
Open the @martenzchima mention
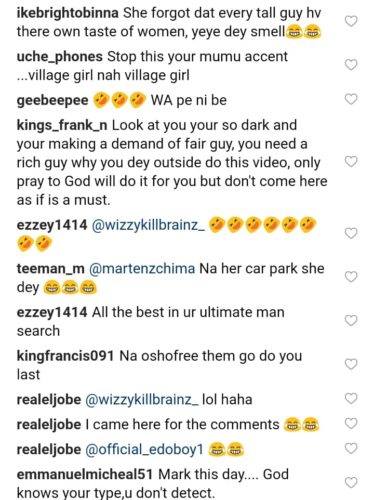142,269
